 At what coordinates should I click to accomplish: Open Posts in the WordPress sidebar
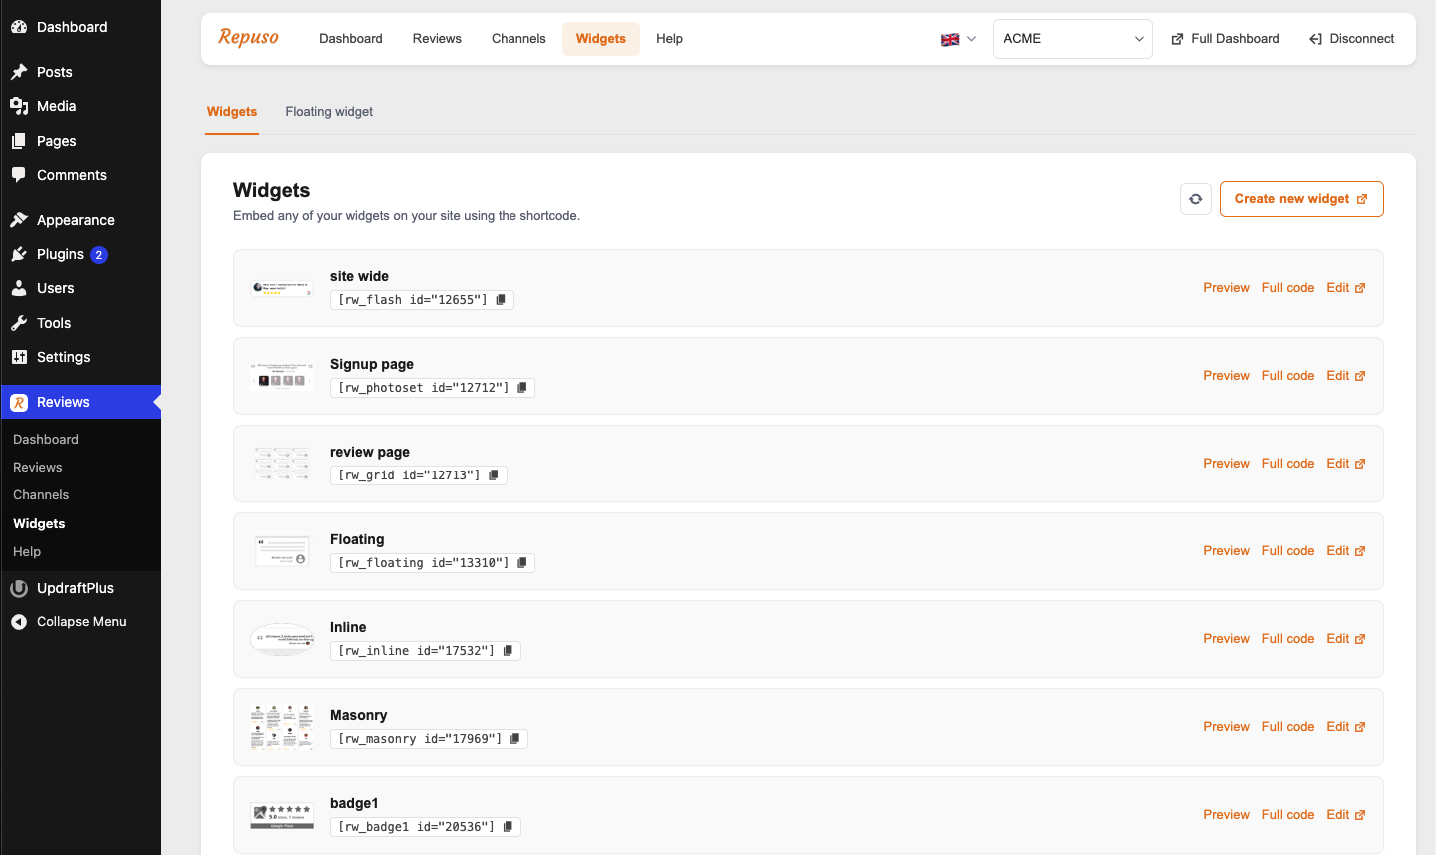[80, 72]
